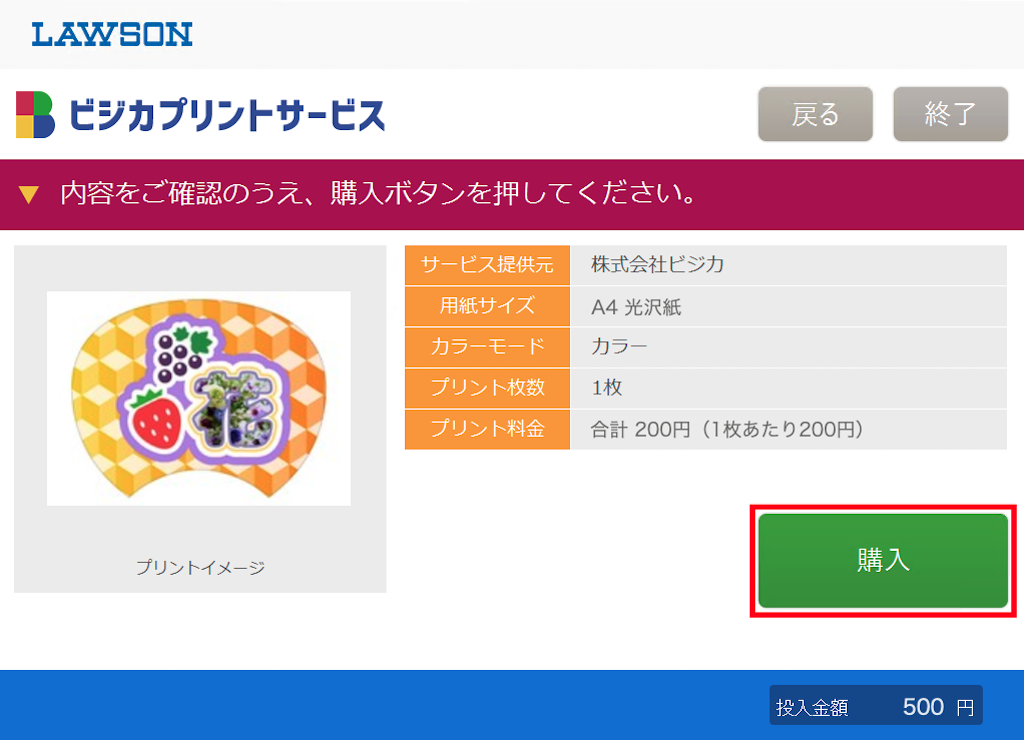Viewport: 1024px width, 740px height.
Task: Click the ビジカプリントサービス title text
Action: coord(227,115)
